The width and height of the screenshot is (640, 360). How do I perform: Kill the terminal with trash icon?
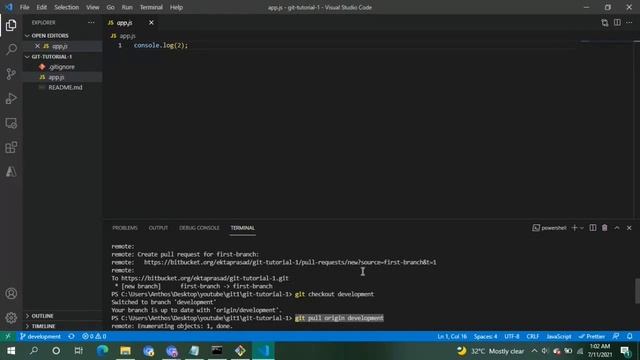click(x=604, y=228)
